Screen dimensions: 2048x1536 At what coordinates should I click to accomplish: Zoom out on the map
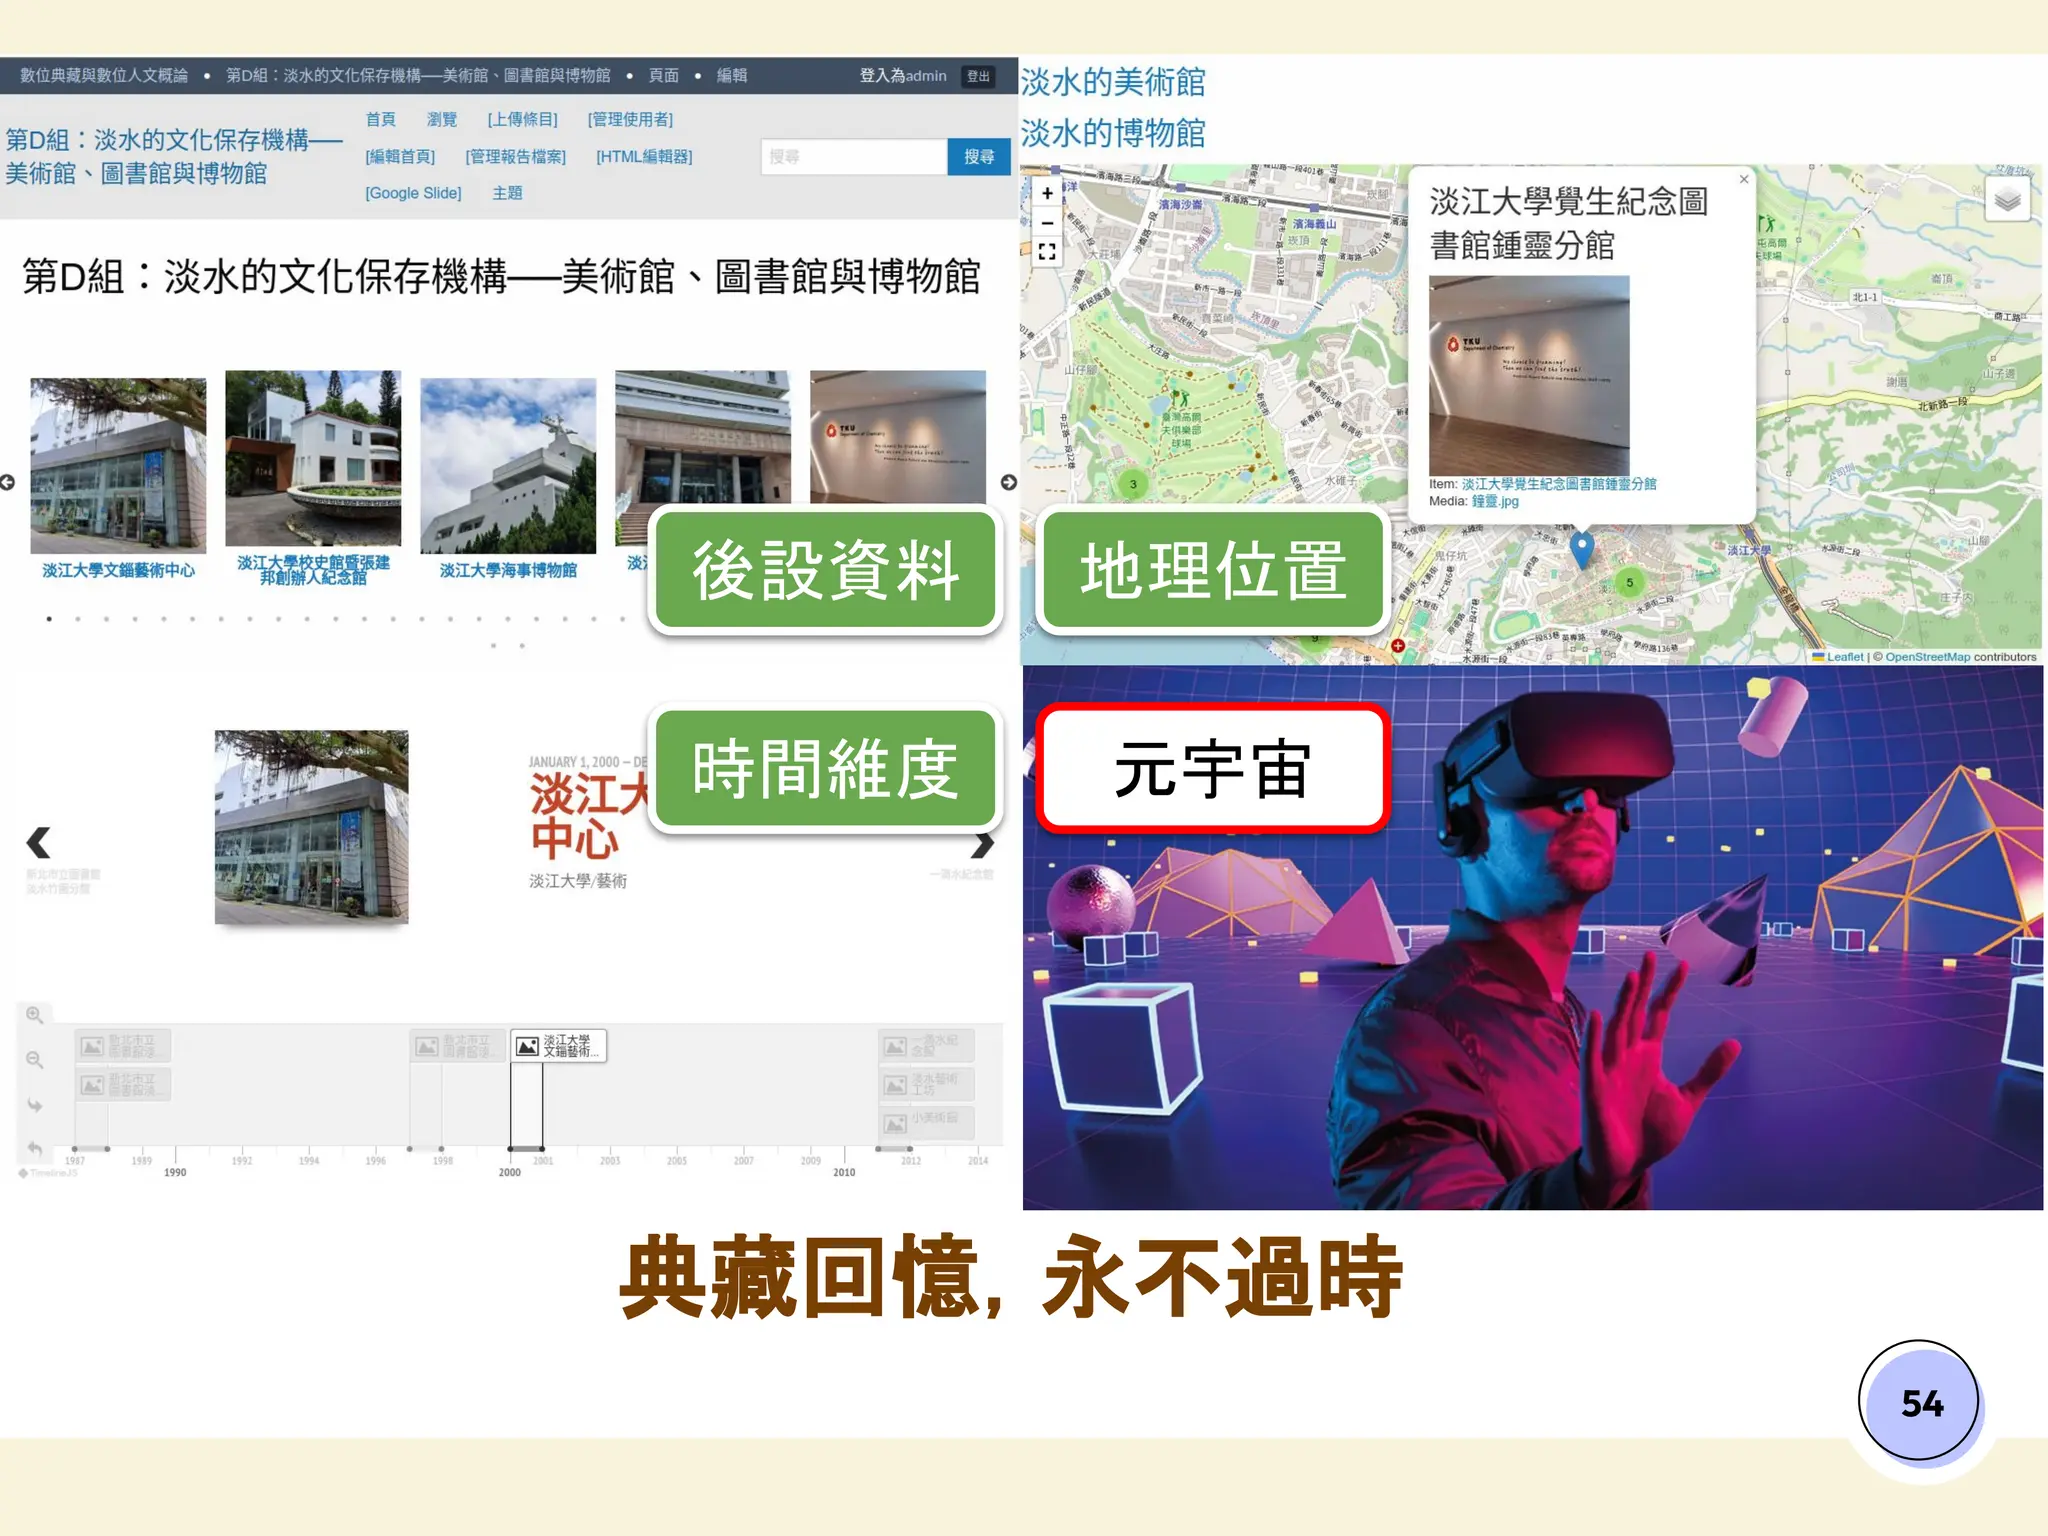coord(1047,223)
